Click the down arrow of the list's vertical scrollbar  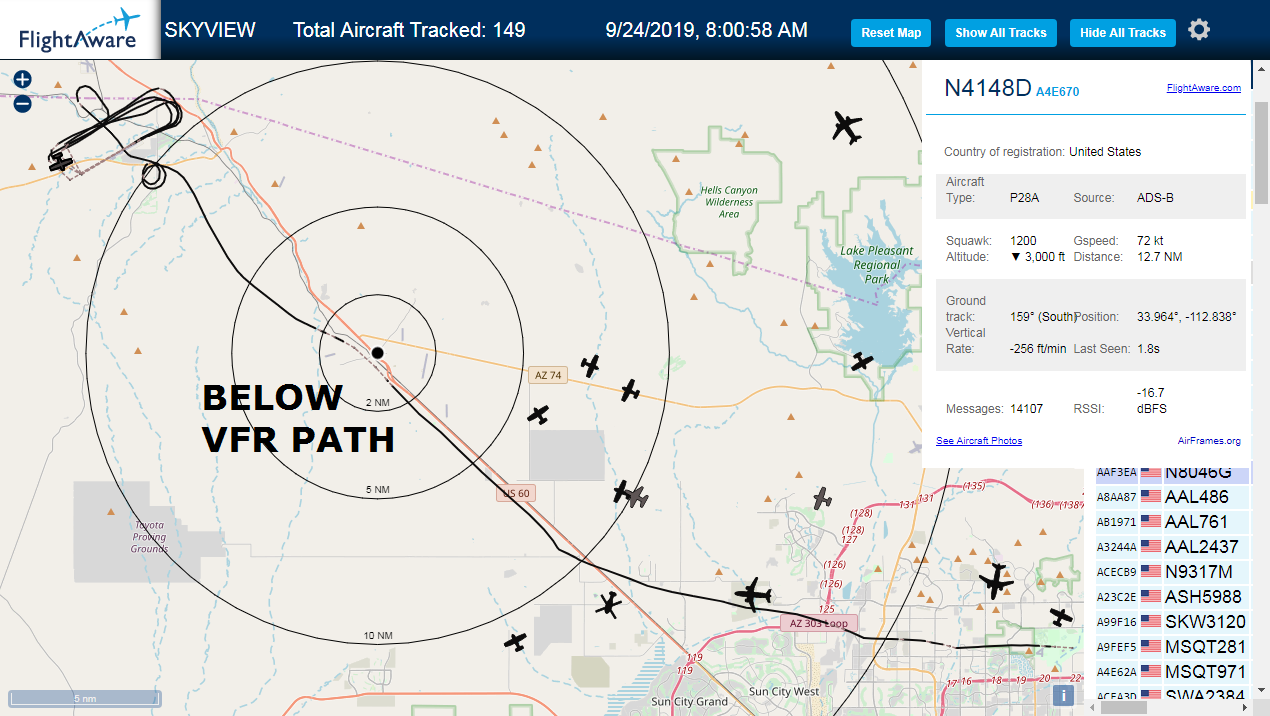pyautogui.click(x=1261, y=691)
